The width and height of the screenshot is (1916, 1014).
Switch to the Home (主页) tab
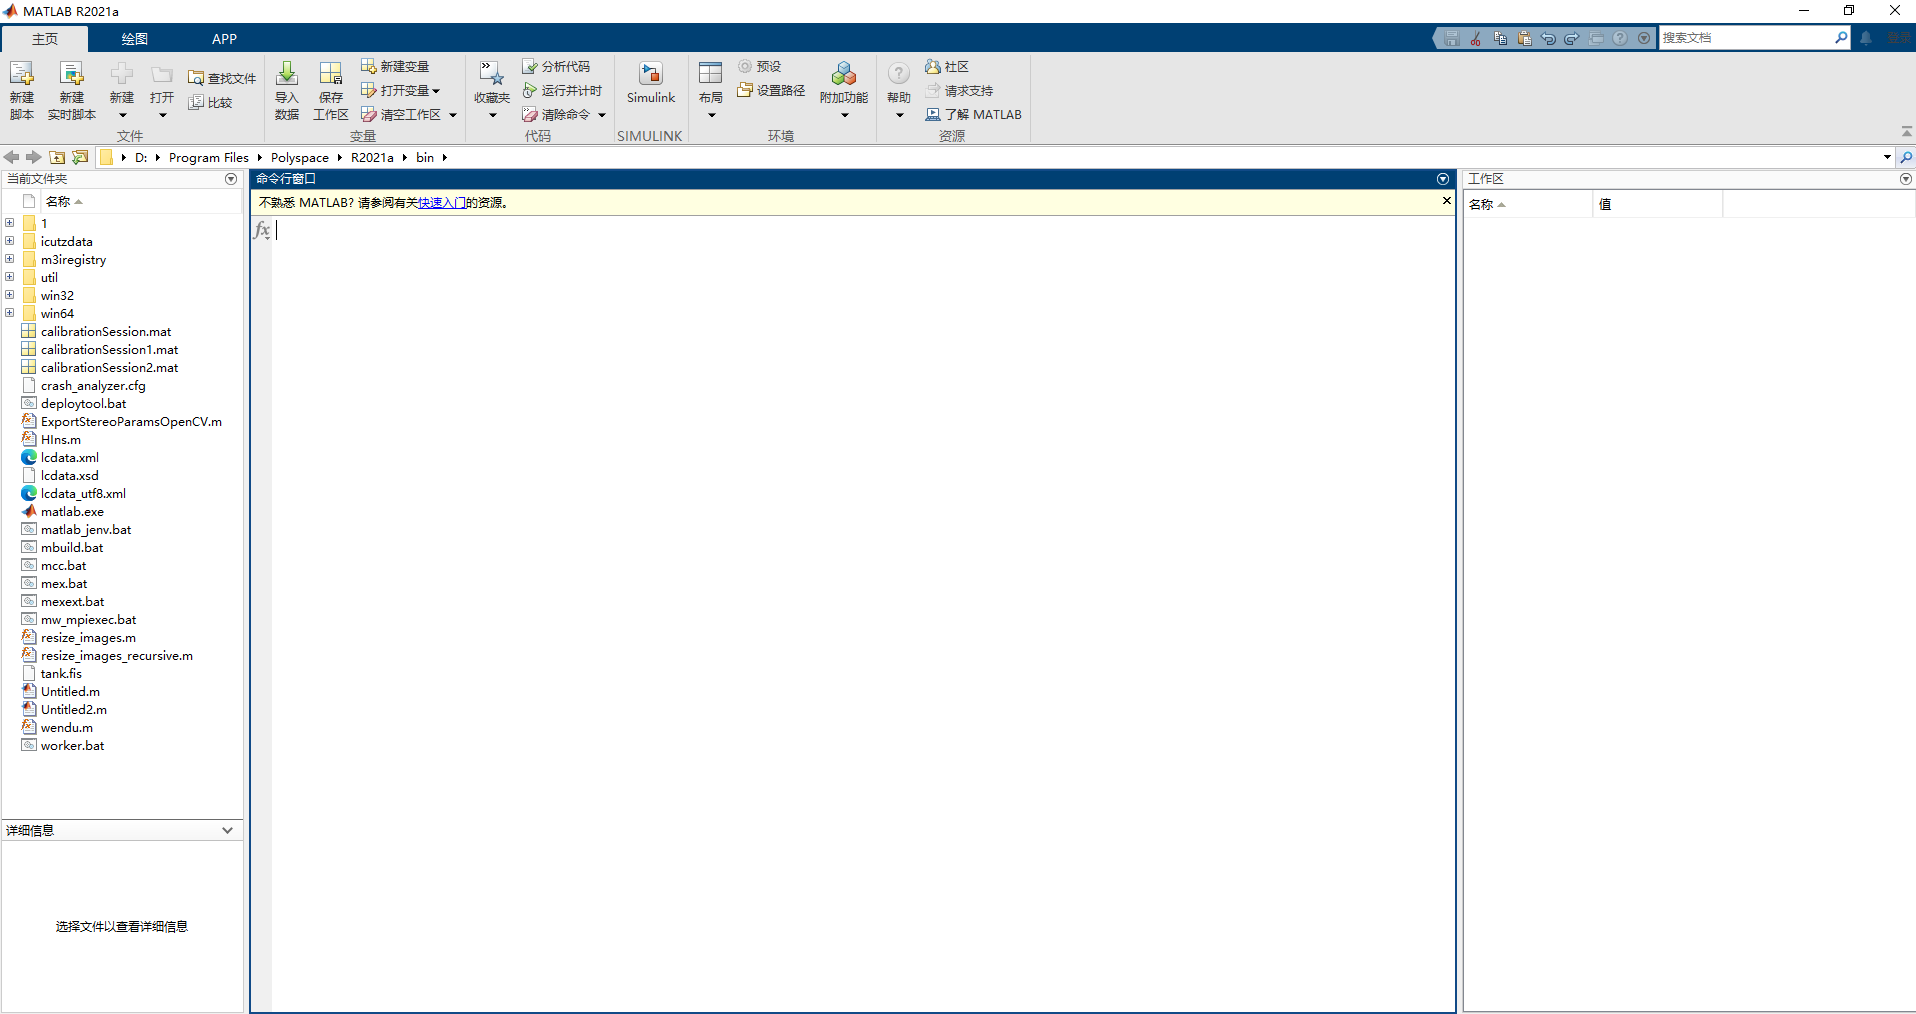(x=45, y=39)
